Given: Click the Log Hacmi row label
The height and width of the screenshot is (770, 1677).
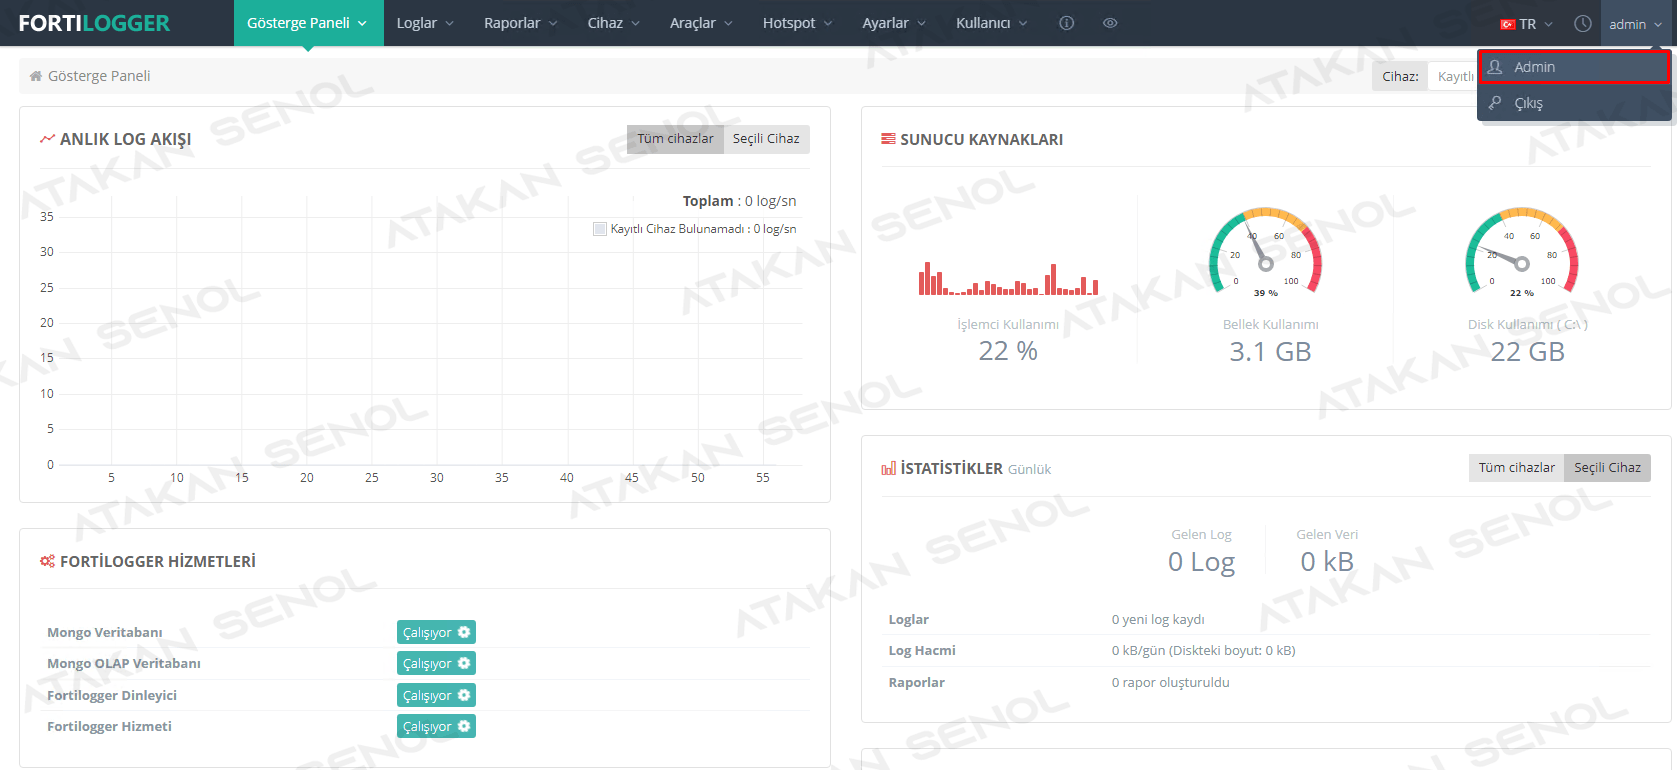Looking at the screenshot, I should tap(922, 651).
